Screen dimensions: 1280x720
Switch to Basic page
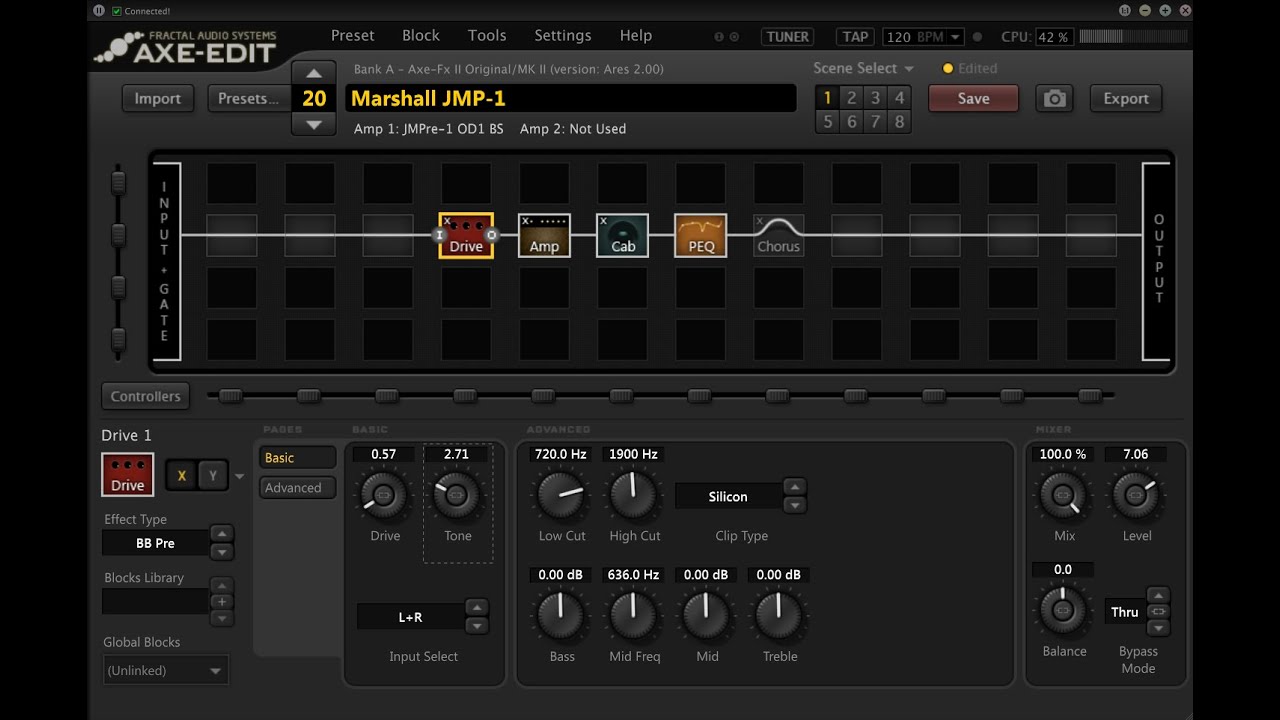click(297, 457)
